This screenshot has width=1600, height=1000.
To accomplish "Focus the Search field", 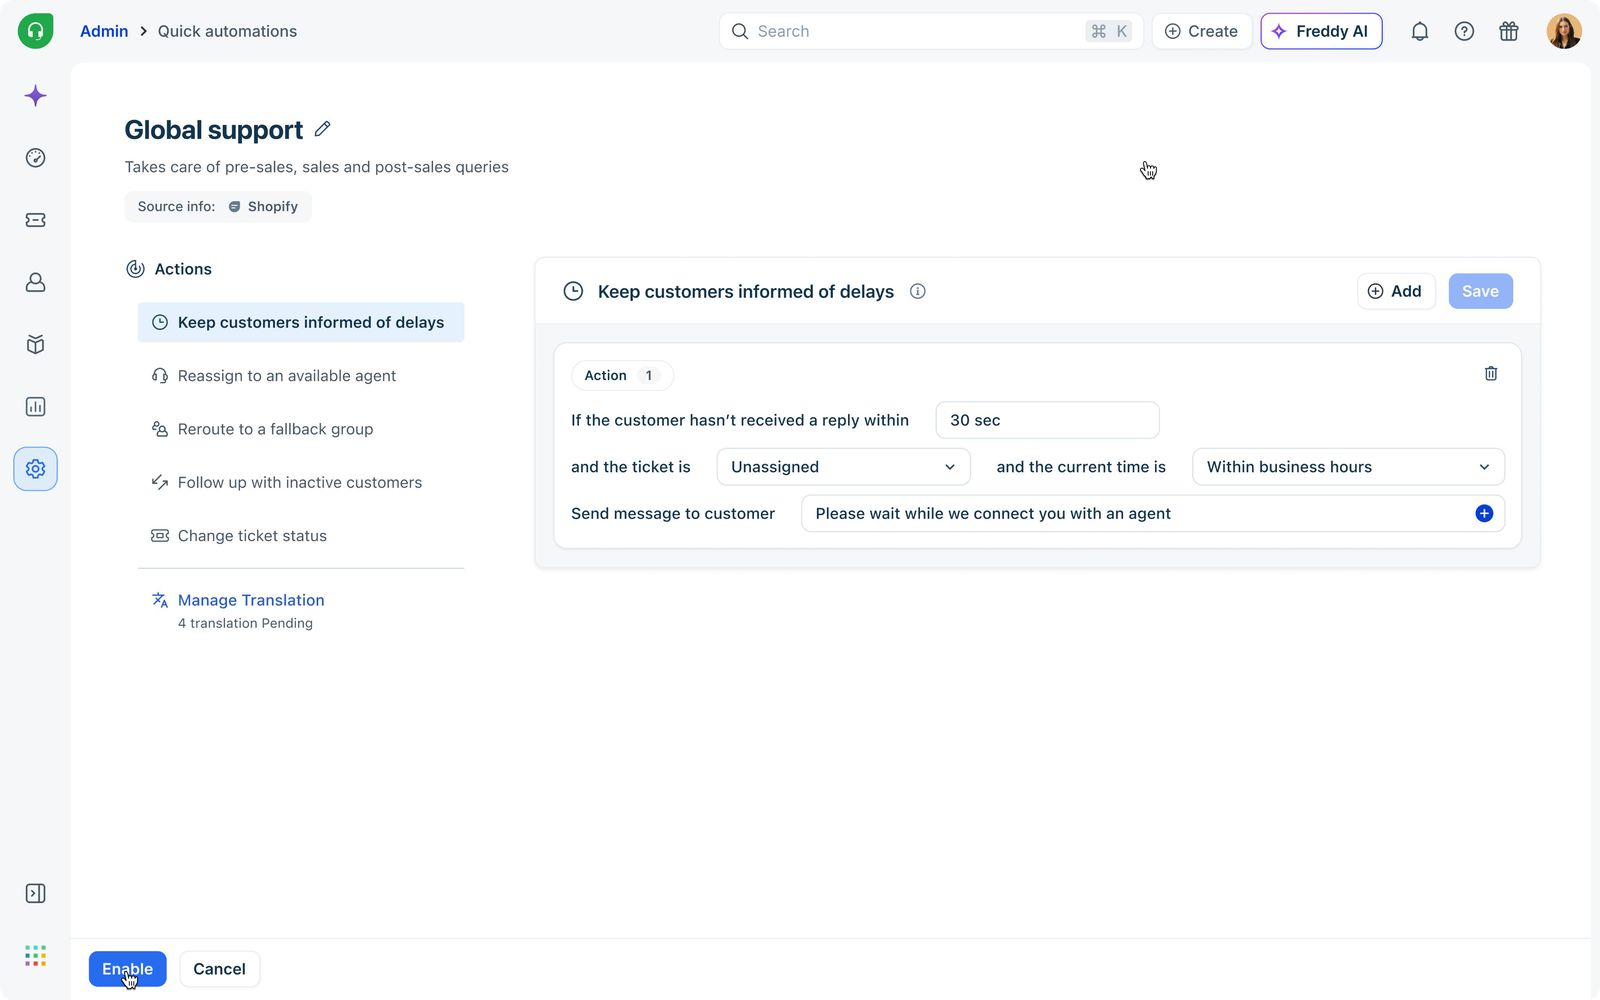I will pos(930,31).
